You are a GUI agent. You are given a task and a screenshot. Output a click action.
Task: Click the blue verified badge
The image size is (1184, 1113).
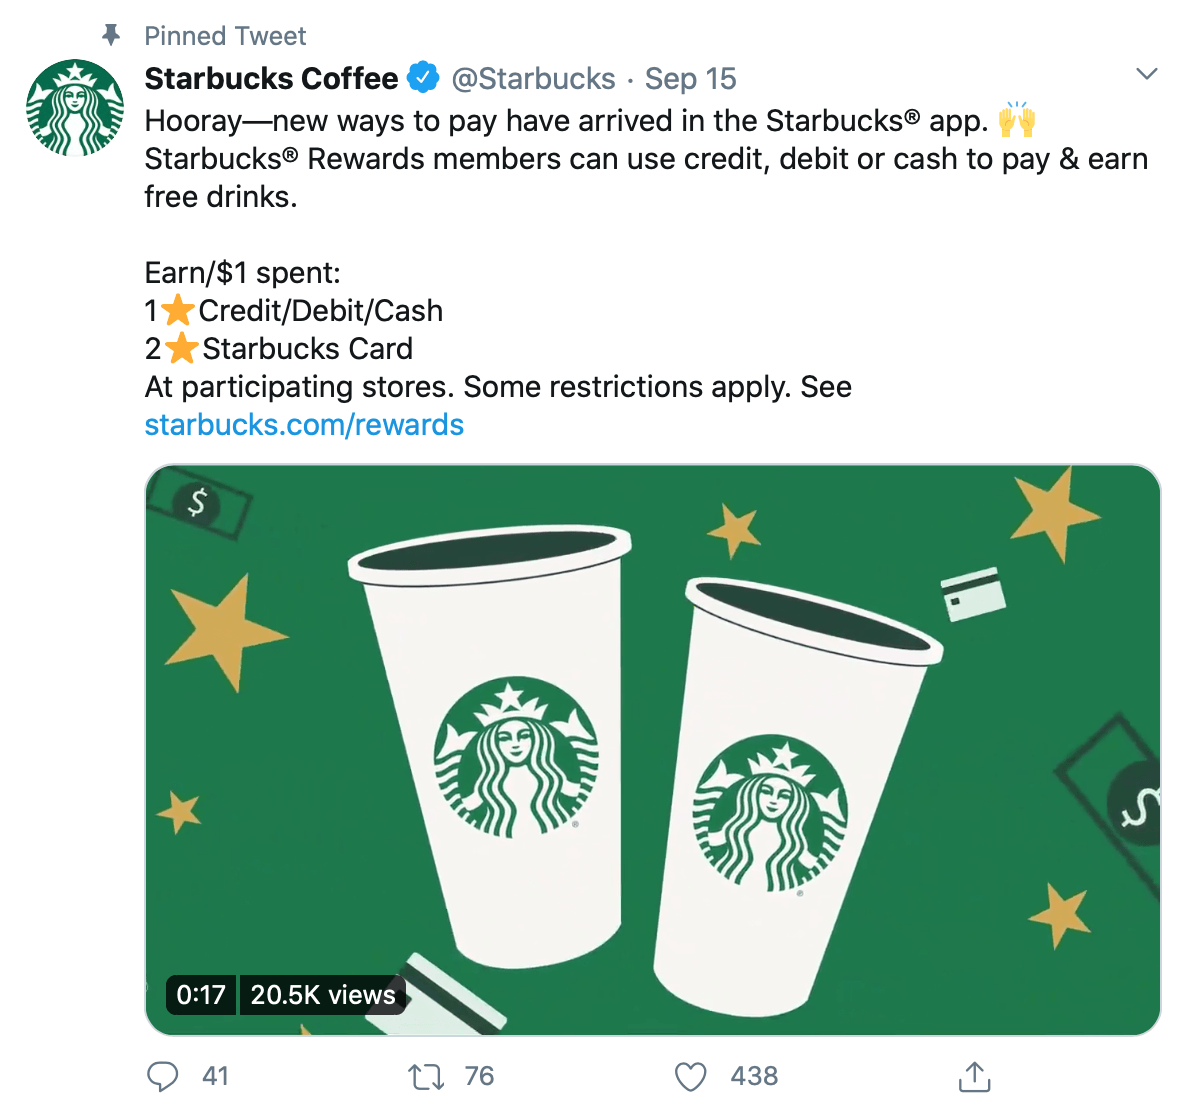pyautogui.click(x=424, y=78)
